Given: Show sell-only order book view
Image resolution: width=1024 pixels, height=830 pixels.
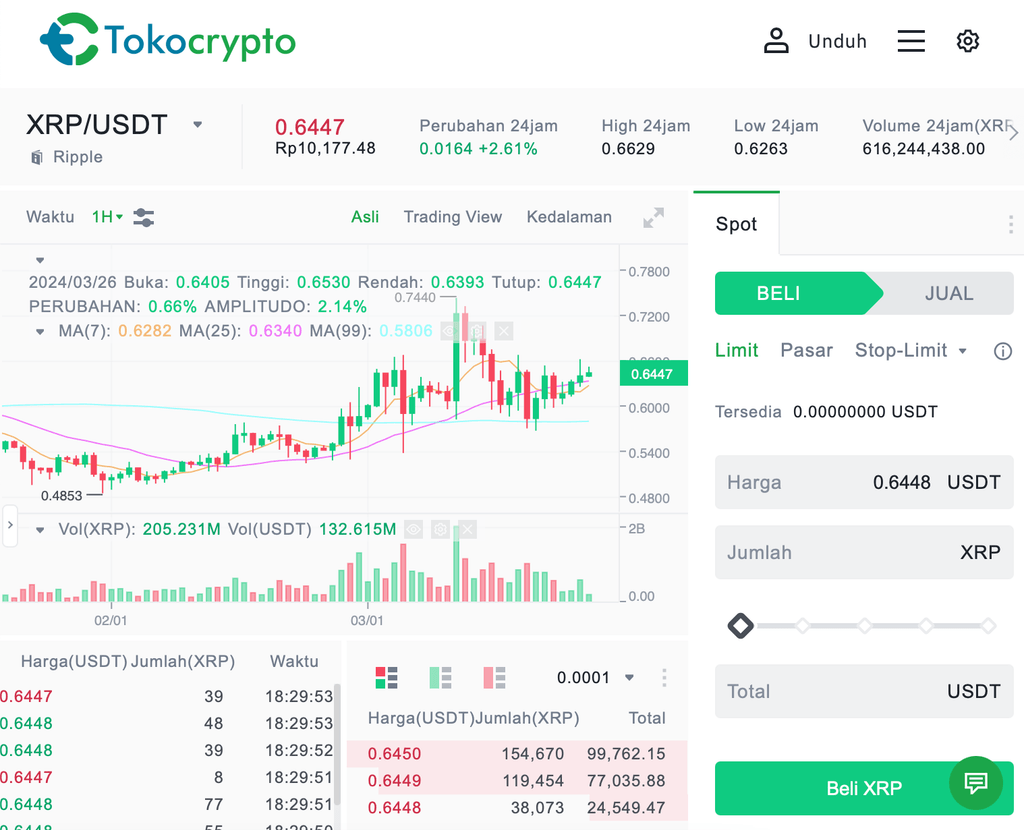Looking at the screenshot, I should pyautogui.click(x=494, y=678).
